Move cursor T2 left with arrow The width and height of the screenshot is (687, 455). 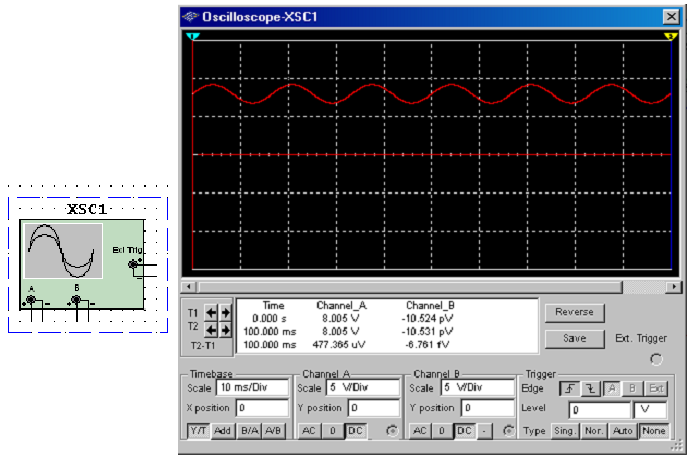pos(210,328)
